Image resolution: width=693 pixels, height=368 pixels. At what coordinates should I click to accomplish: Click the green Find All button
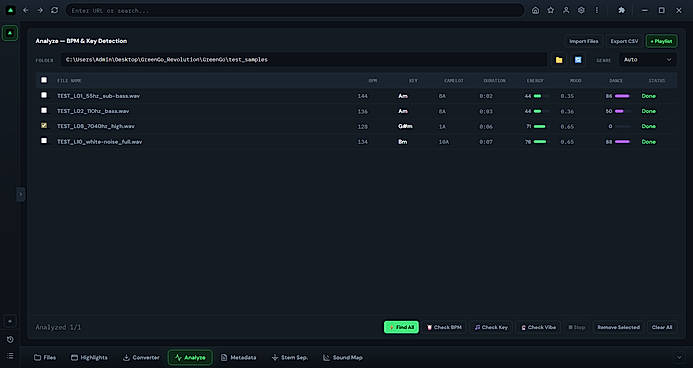401,327
